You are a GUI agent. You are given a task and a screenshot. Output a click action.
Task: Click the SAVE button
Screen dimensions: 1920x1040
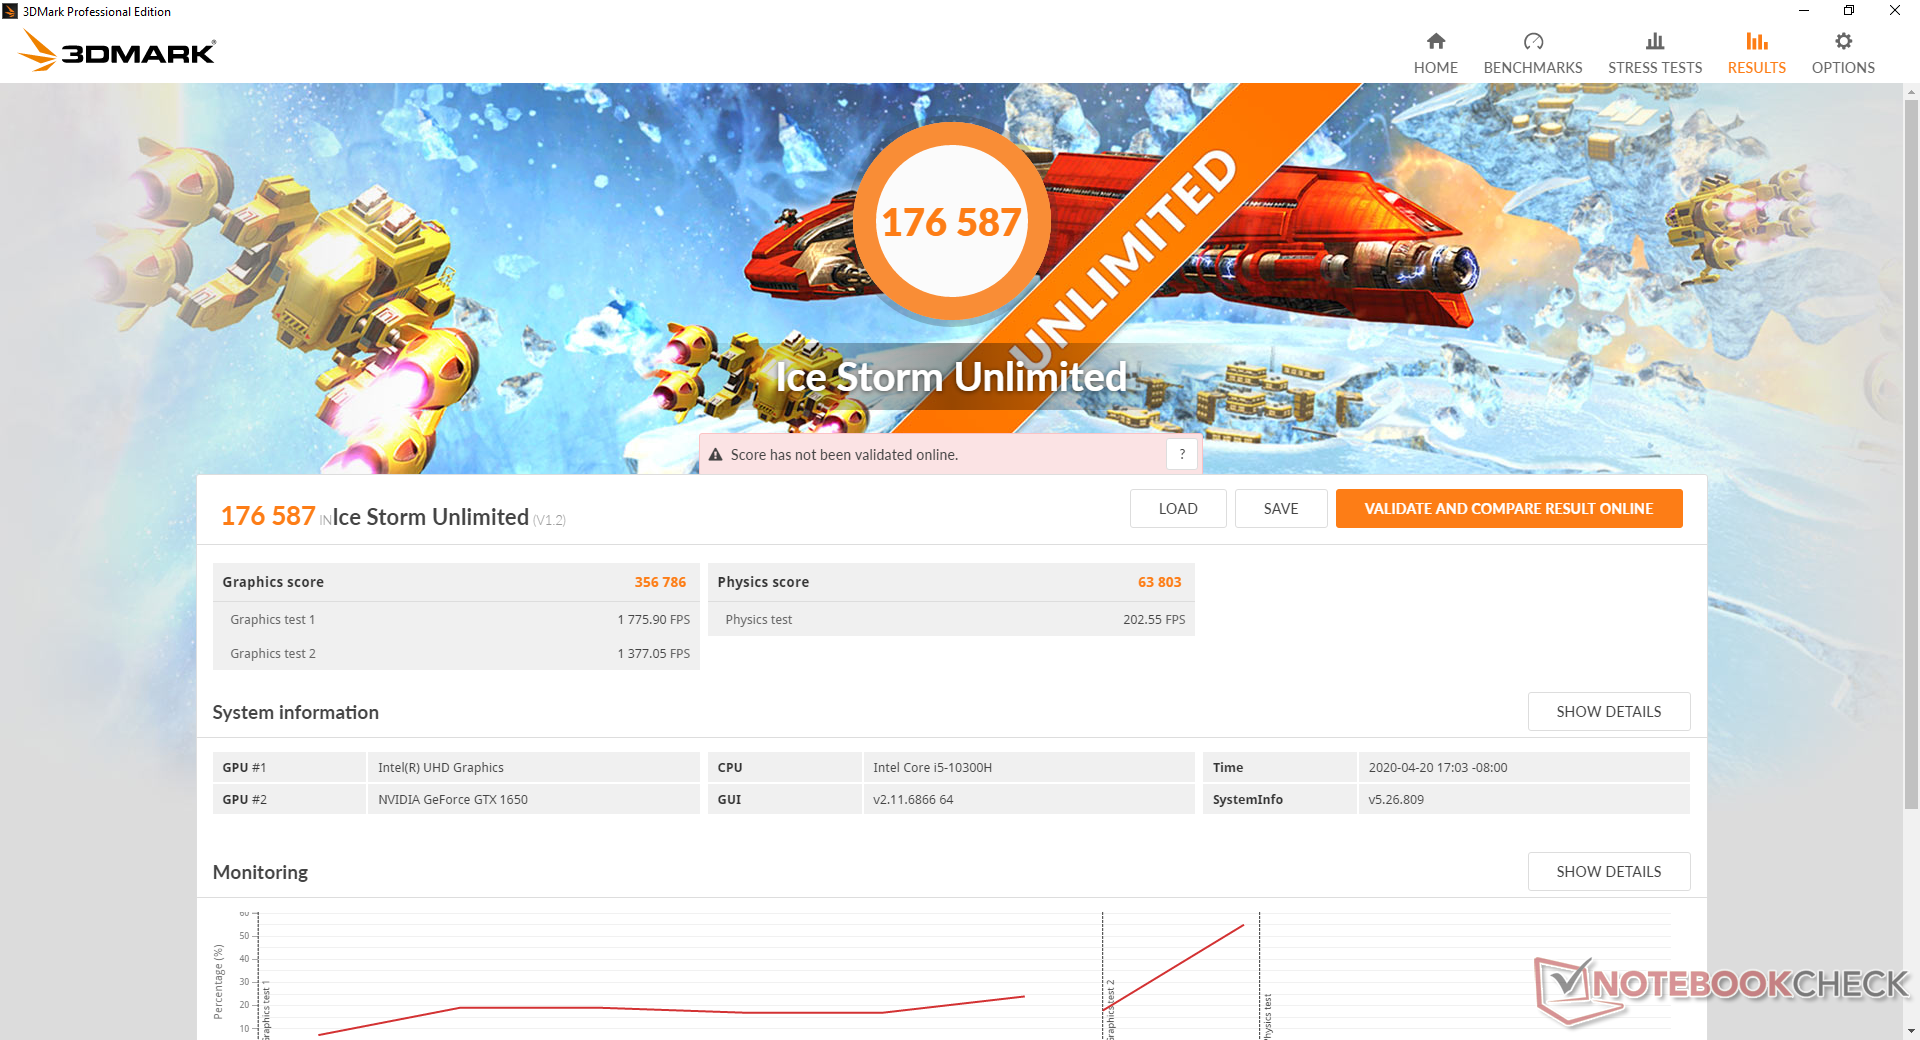coord(1281,508)
